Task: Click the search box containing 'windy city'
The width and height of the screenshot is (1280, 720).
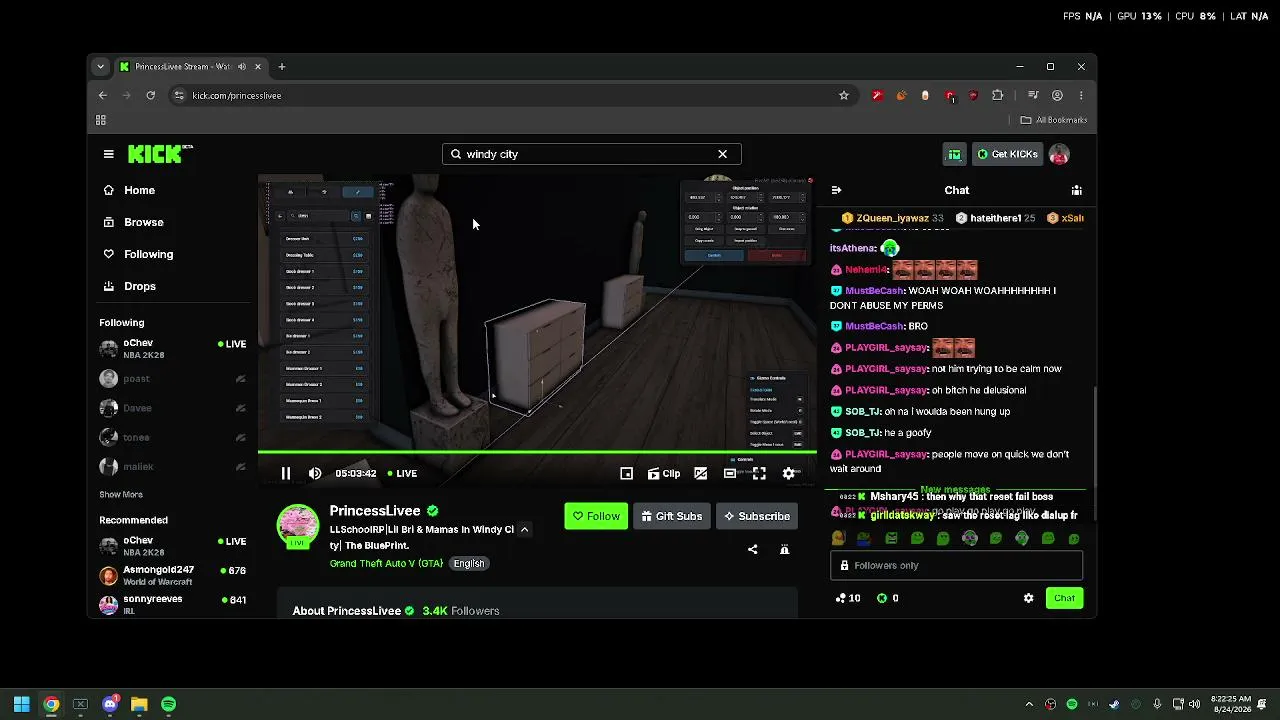Action: [x=591, y=154]
